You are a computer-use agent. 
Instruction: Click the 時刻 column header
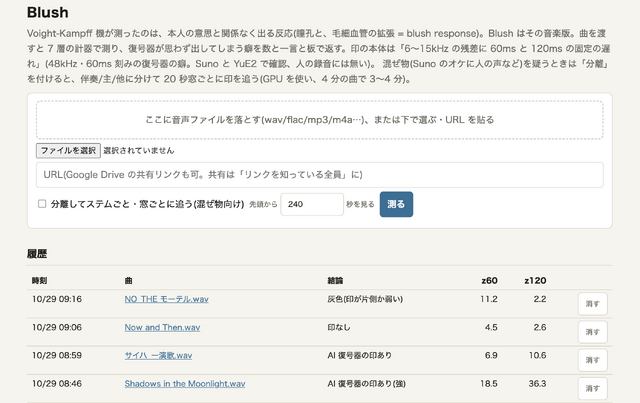pyautogui.click(x=40, y=281)
